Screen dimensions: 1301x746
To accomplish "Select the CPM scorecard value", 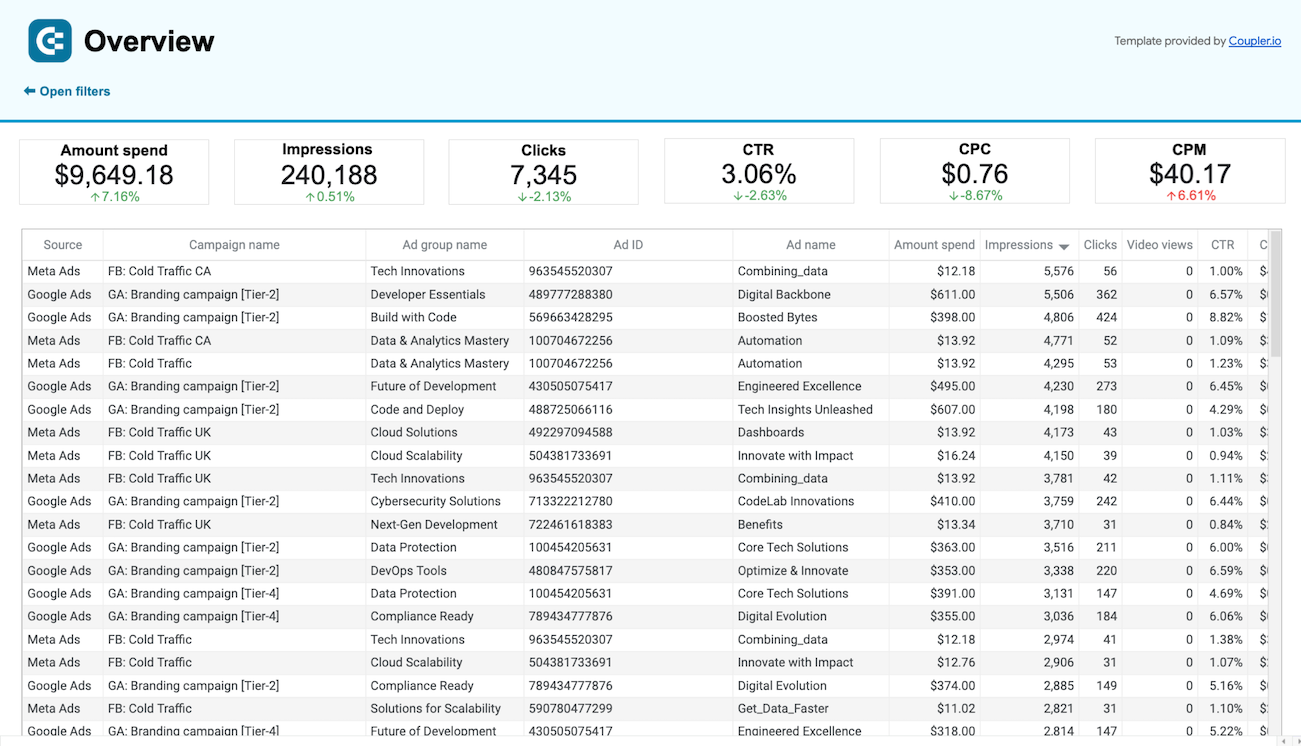I will [x=1189, y=174].
